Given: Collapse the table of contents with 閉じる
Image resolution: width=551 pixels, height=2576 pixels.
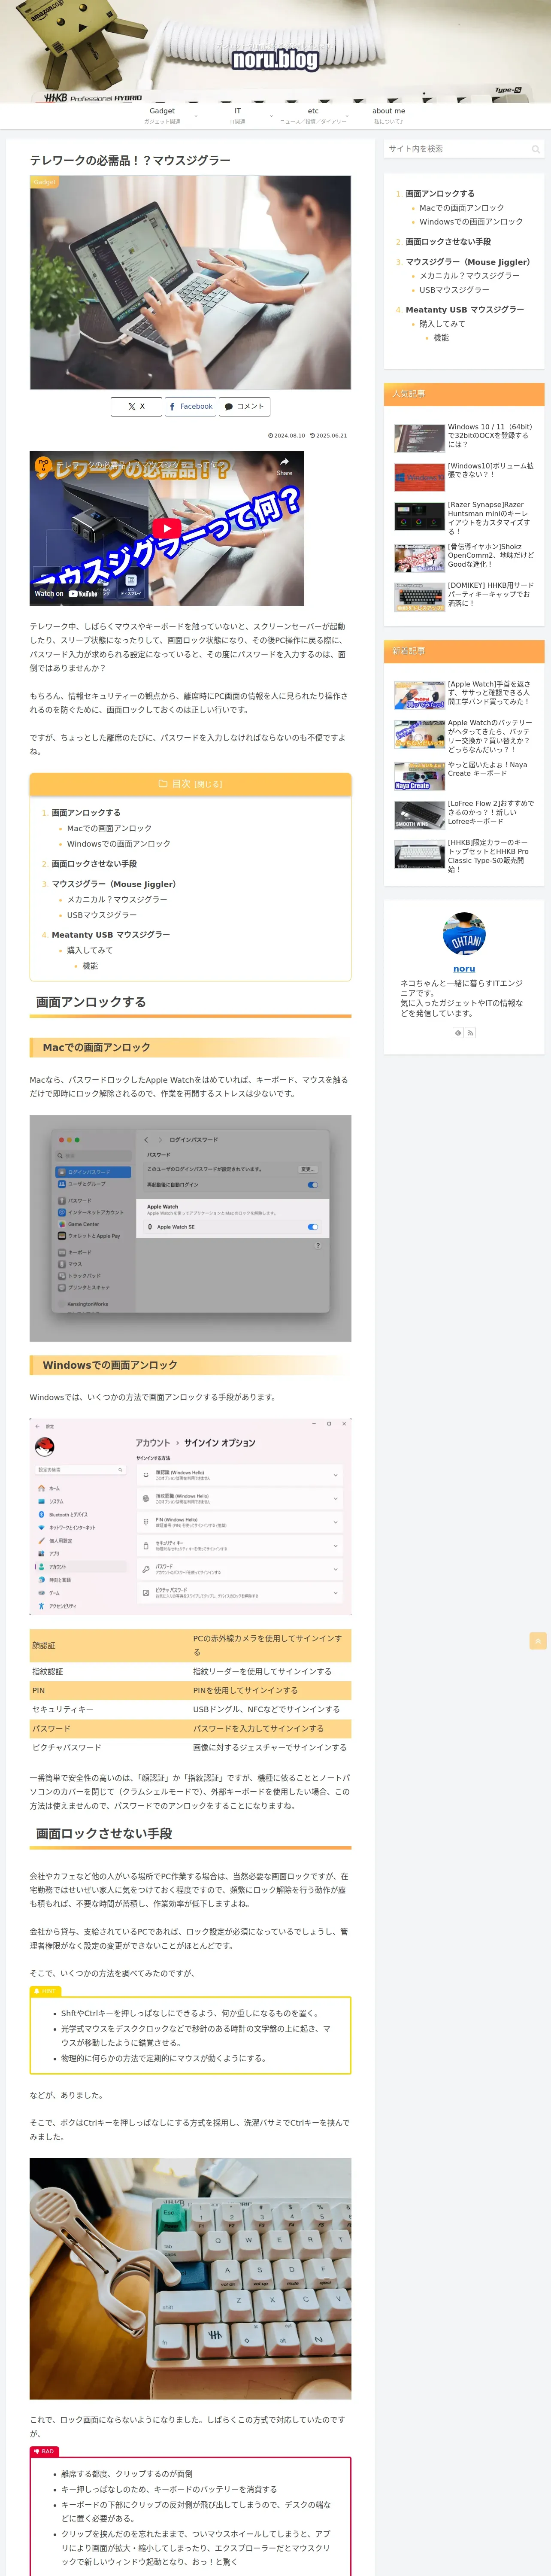Looking at the screenshot, I should (x=208, y=784).
